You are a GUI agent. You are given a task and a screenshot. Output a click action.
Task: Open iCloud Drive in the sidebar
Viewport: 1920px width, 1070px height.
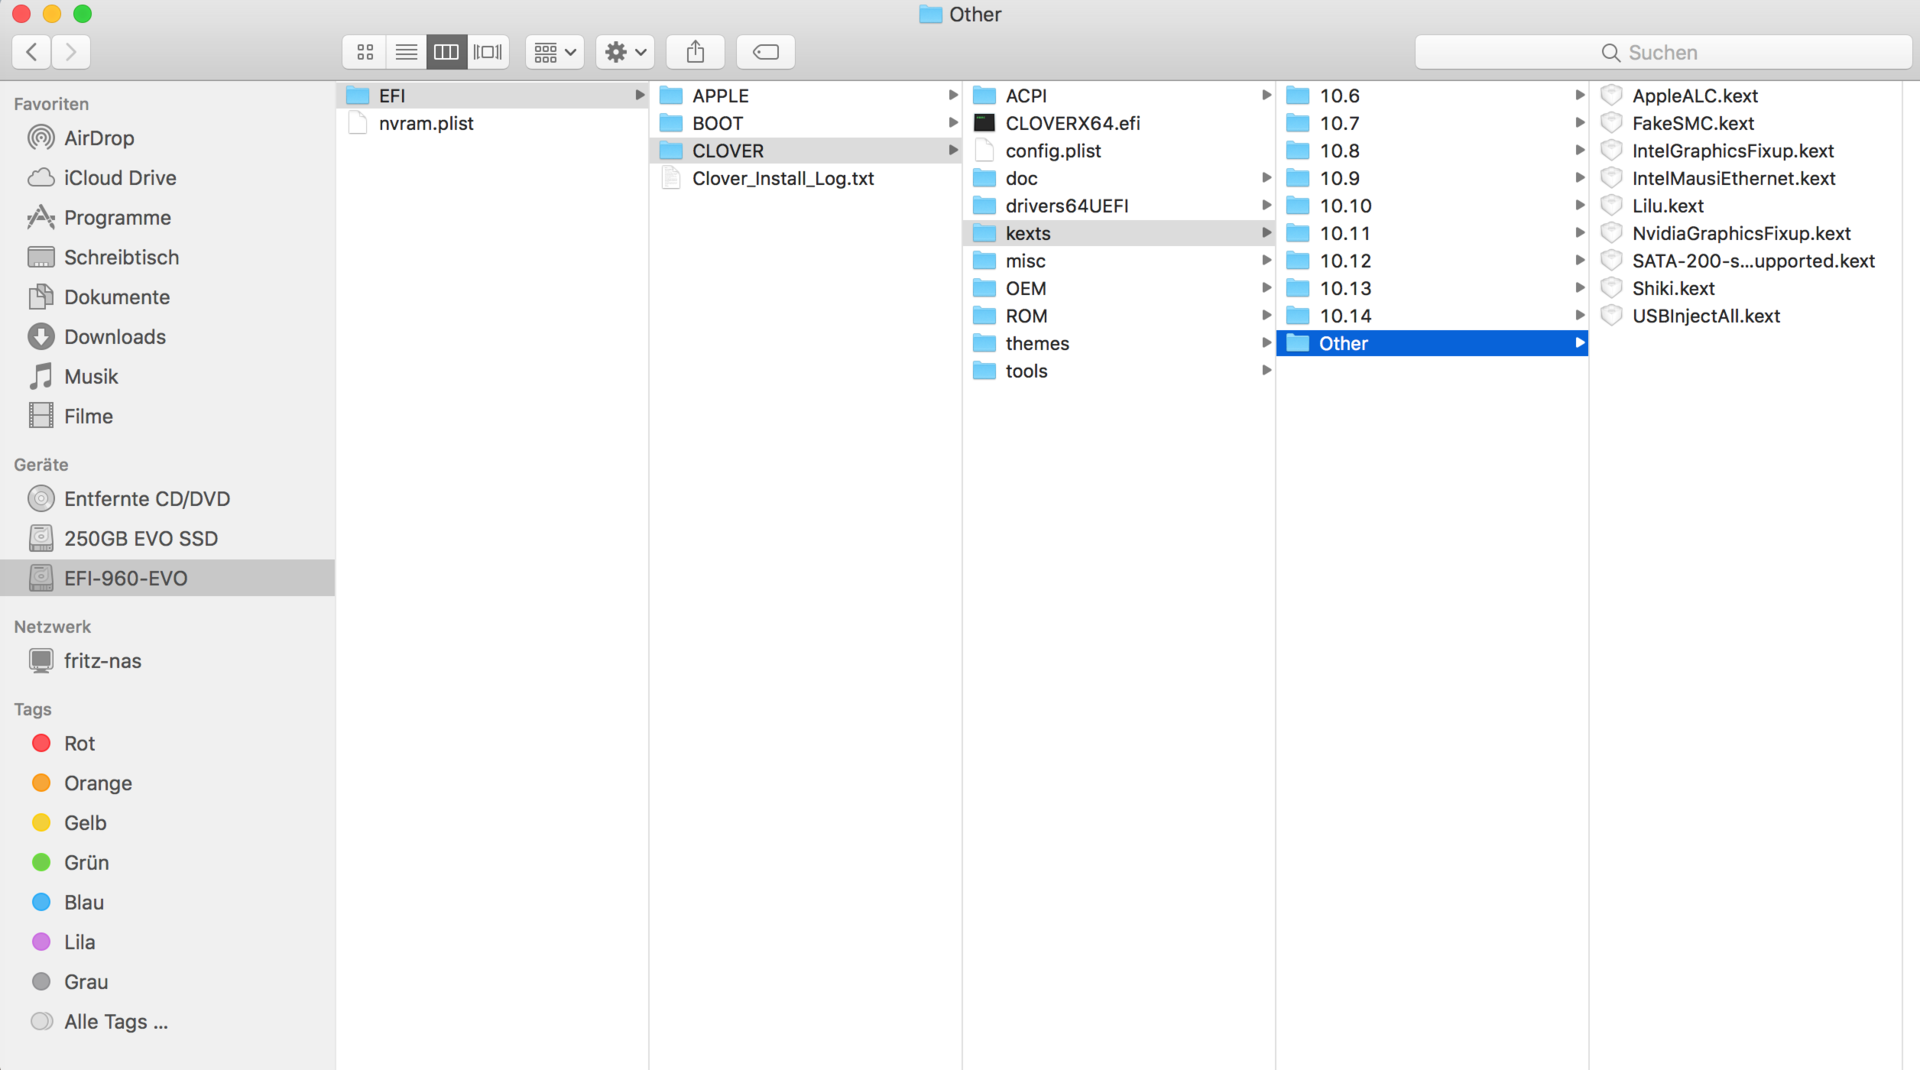click(x=168, y=178)
